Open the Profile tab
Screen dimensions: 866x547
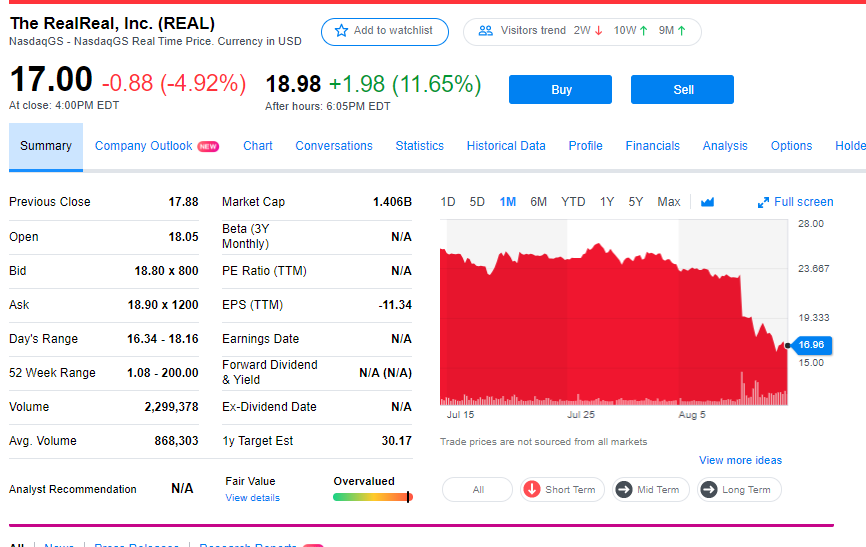pos(585,146)
